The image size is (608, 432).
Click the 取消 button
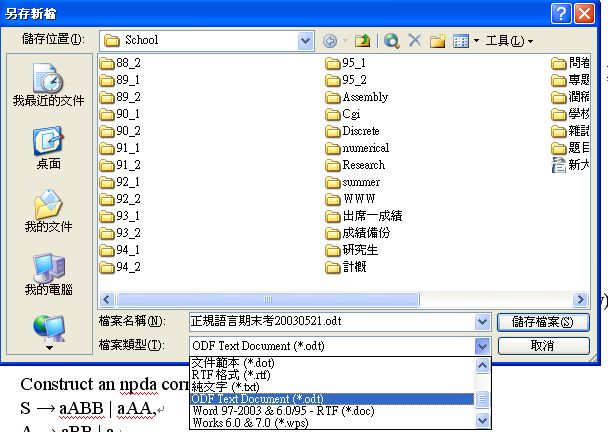pyautogui.click(x=542, y=345)
